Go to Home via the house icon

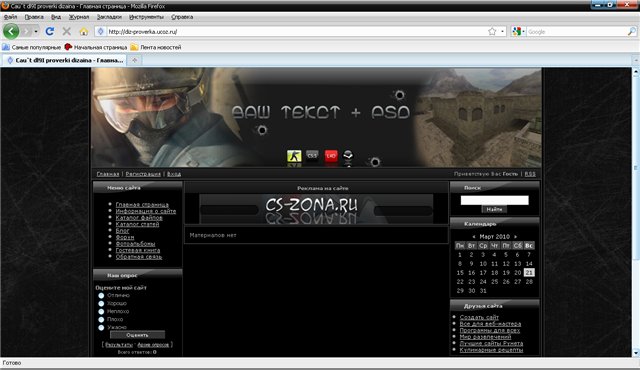click(x=84, y=31)
